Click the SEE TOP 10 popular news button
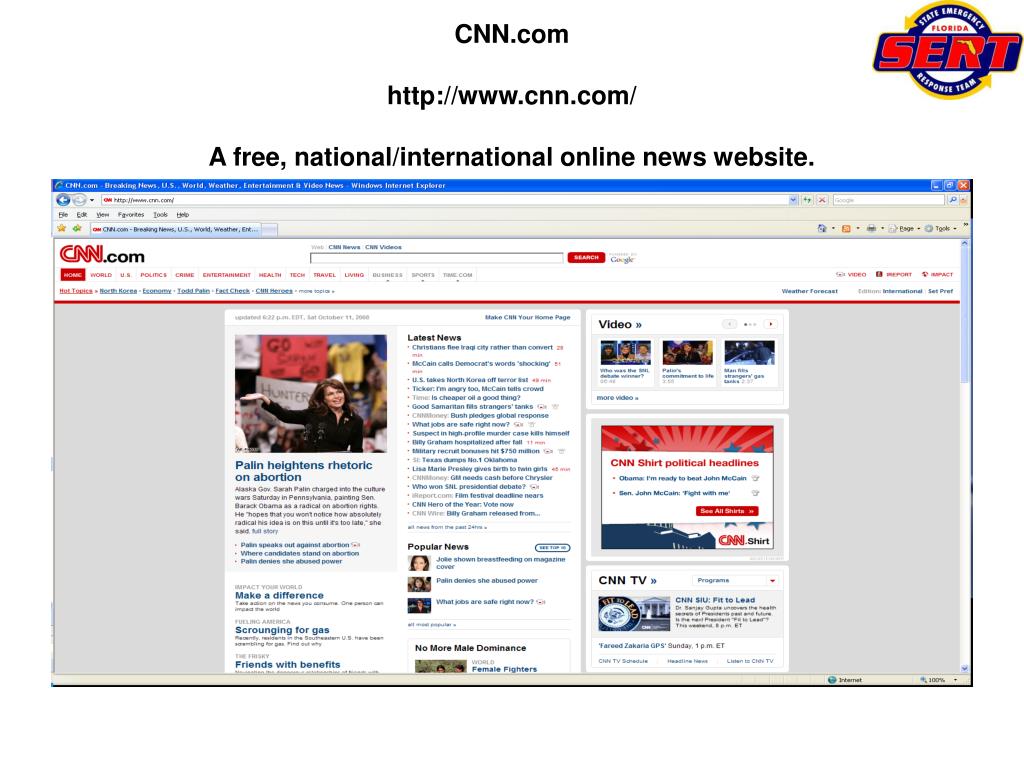 [552, 547]
